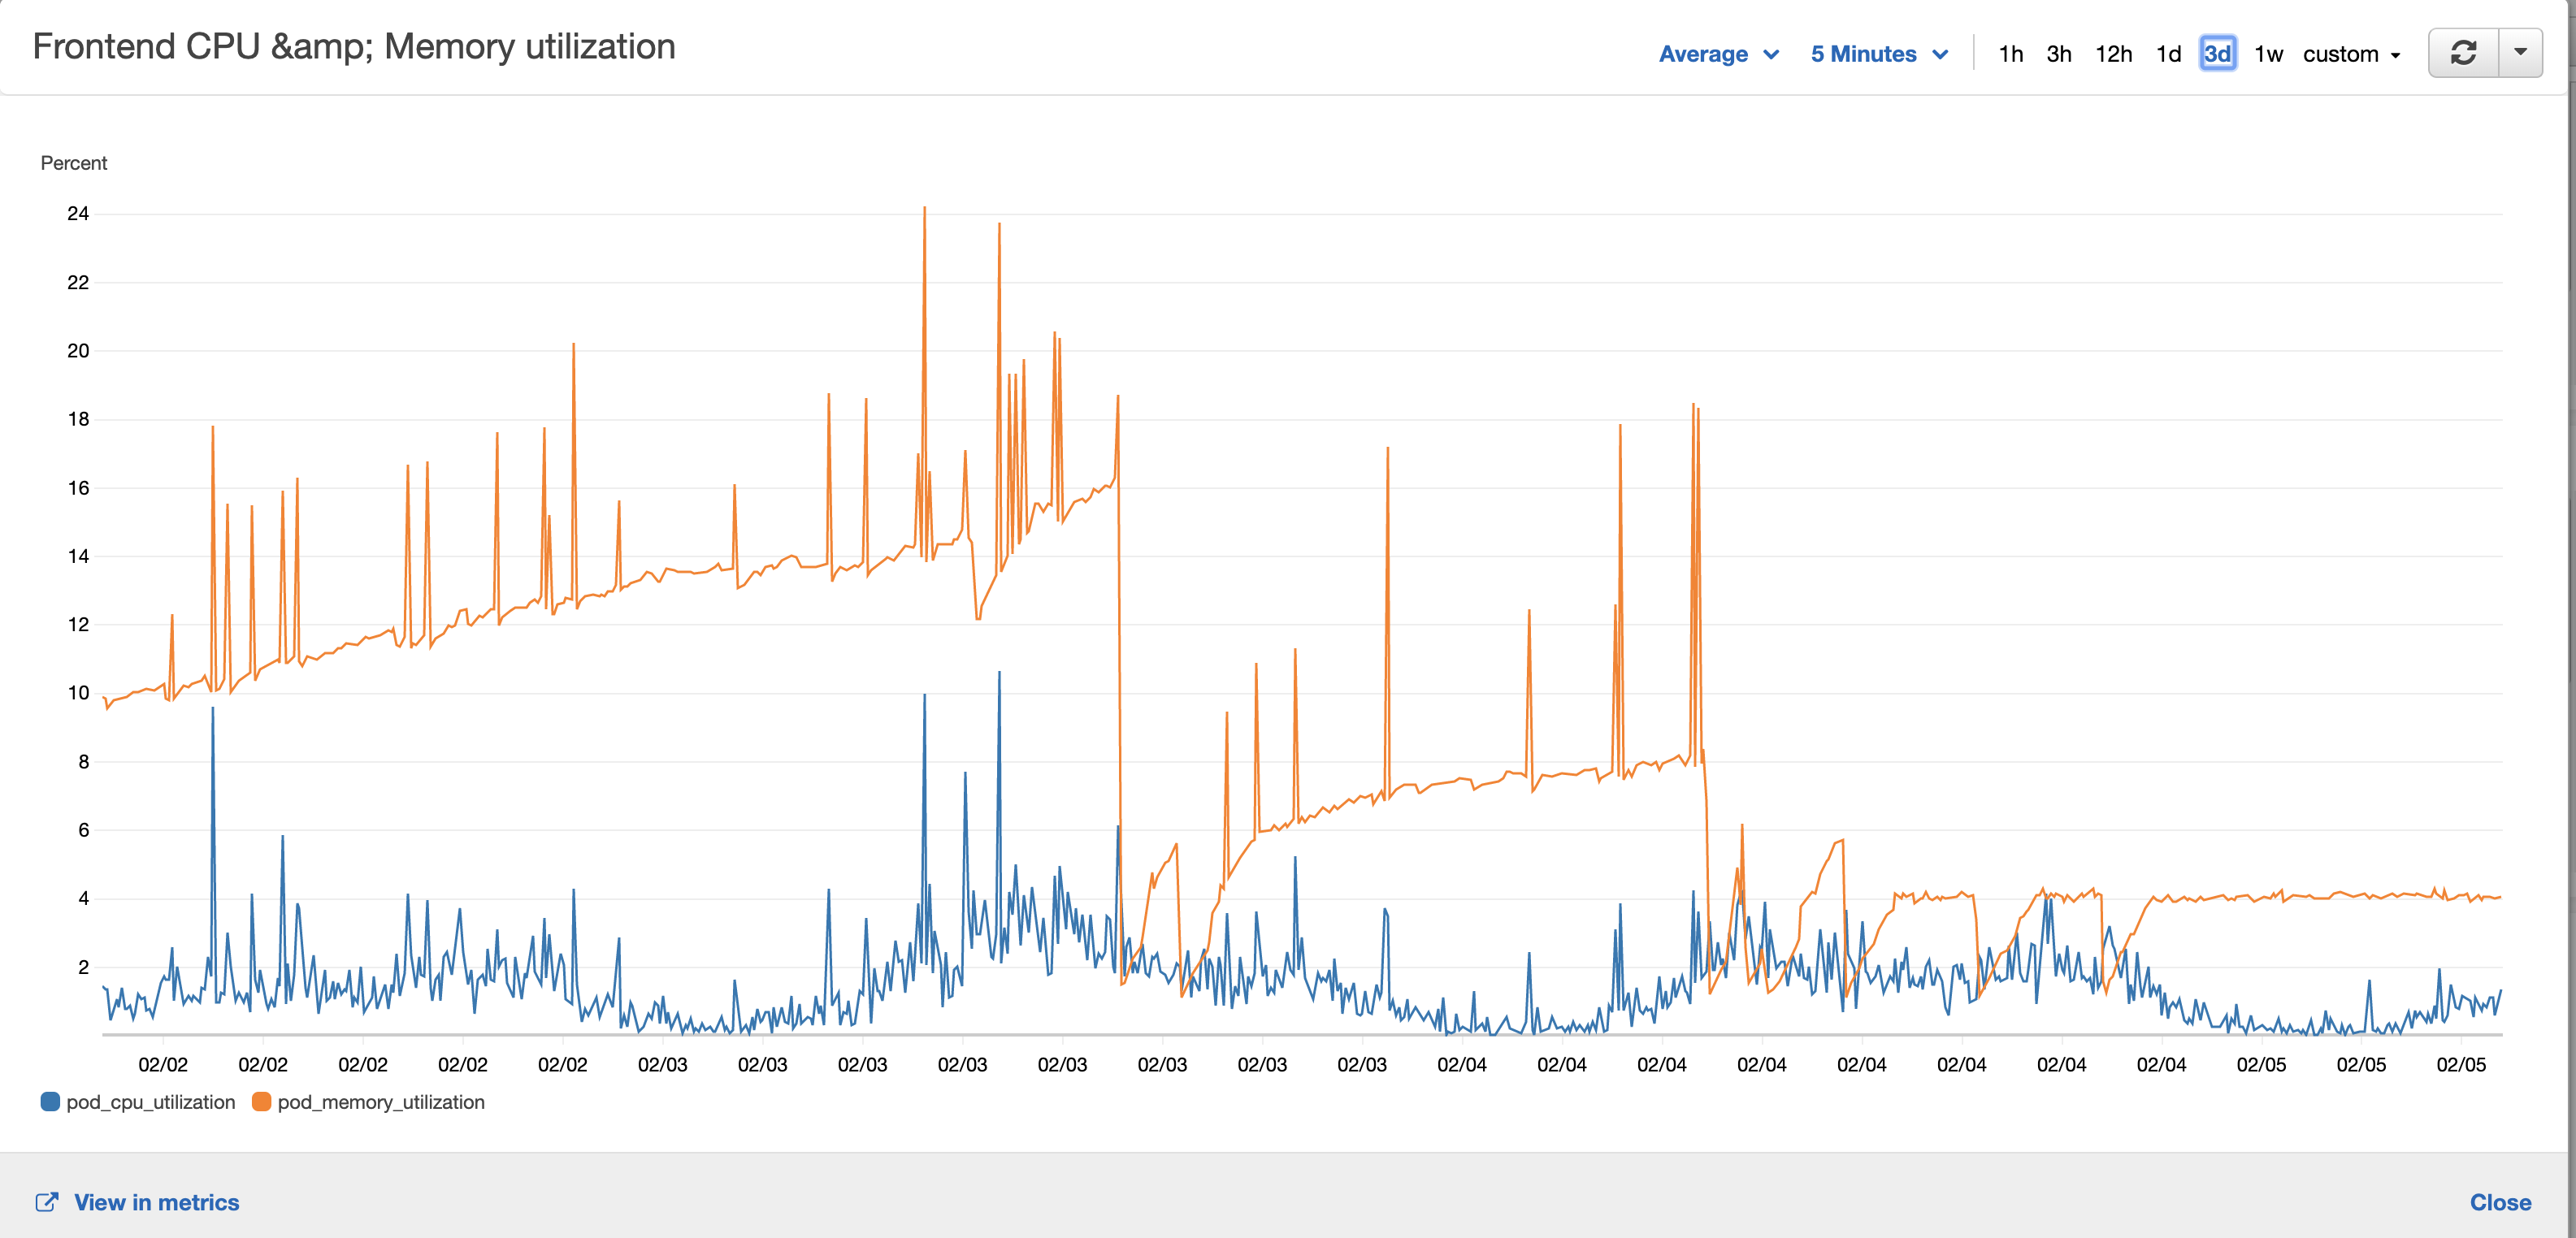Select the 1d time range
Viewport: 2576px width, 1238px height.
(2168, 54)
